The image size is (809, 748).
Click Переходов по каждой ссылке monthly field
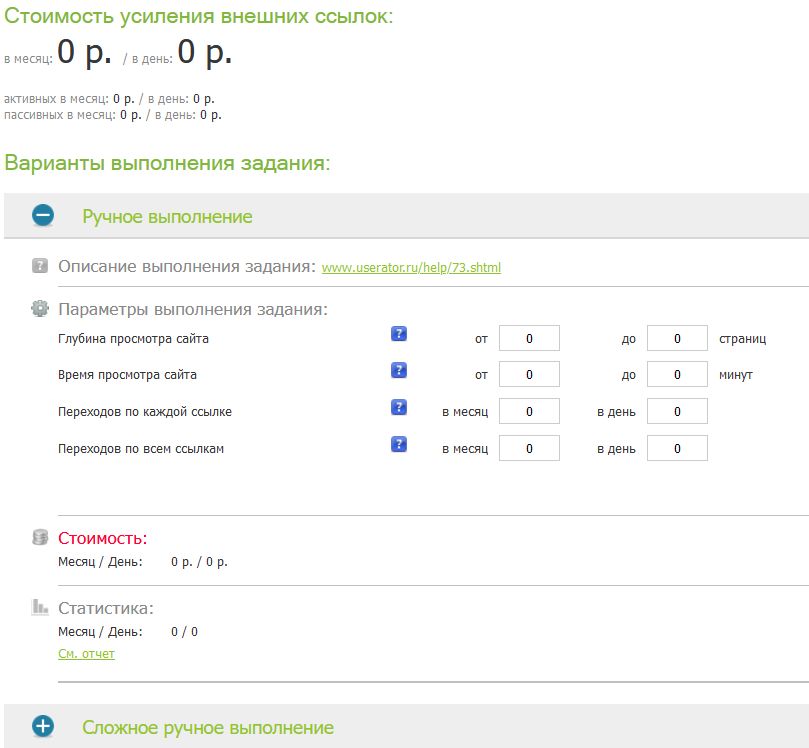coord(529,412)
